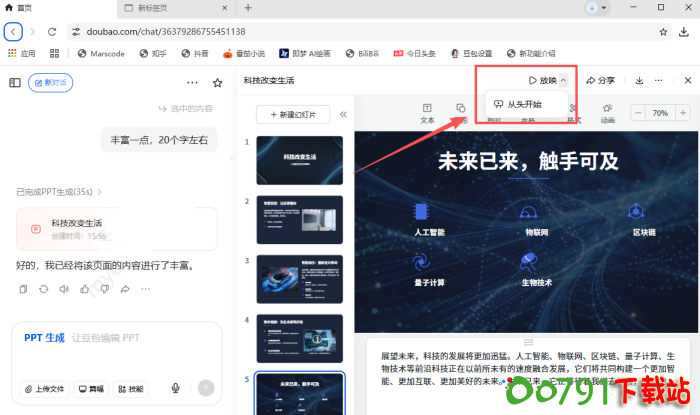This screenshot has width=700, height=415.
Task: Click the copy message icon under reply
Action: point(23,289)
